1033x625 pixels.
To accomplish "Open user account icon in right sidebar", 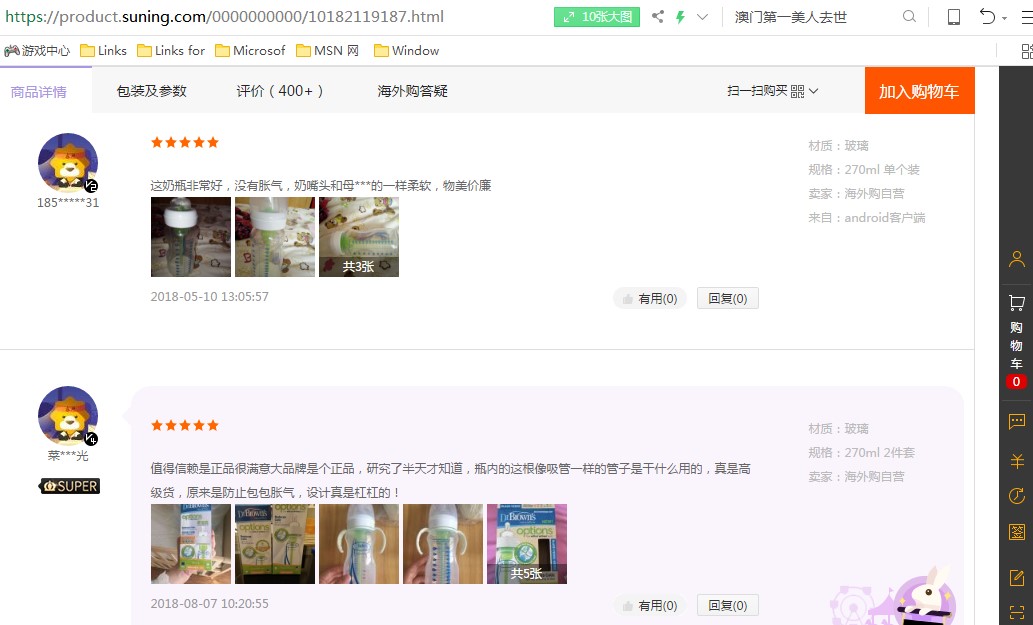I will coord(1017,260).
